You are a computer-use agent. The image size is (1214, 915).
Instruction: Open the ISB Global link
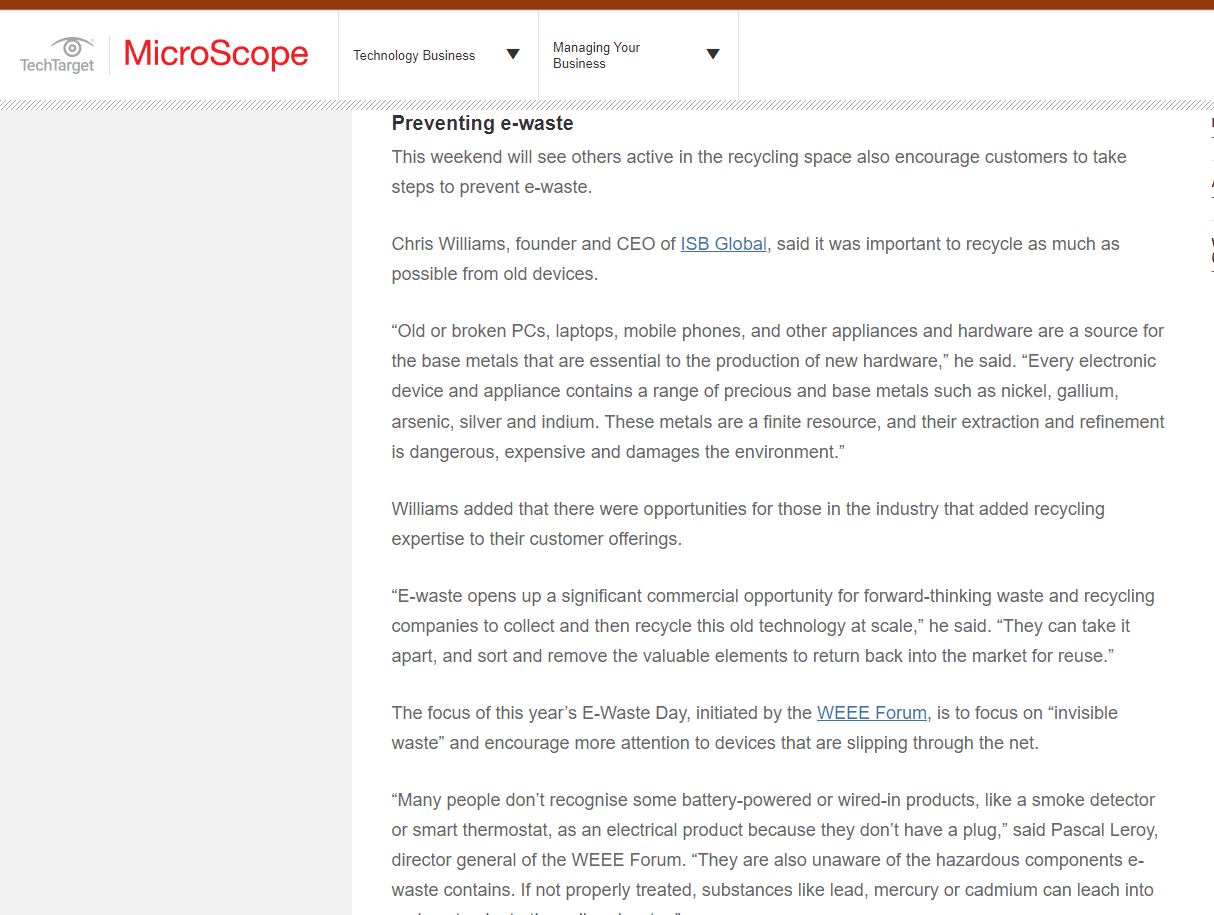pos(723,244)
